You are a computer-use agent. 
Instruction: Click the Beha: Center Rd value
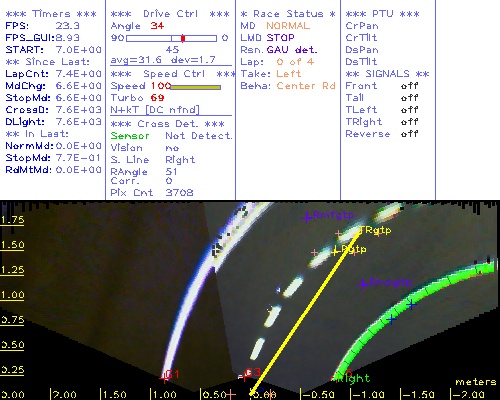point(306,86)
